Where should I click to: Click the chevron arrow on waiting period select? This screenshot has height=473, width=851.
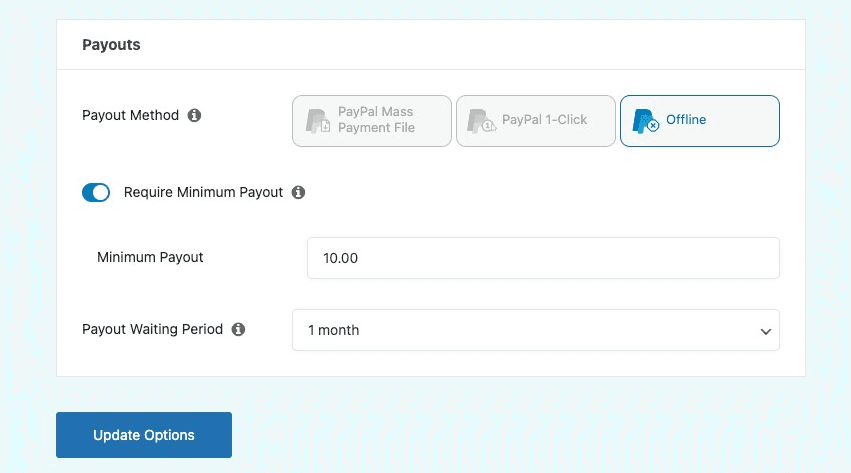tap(766, 331)
